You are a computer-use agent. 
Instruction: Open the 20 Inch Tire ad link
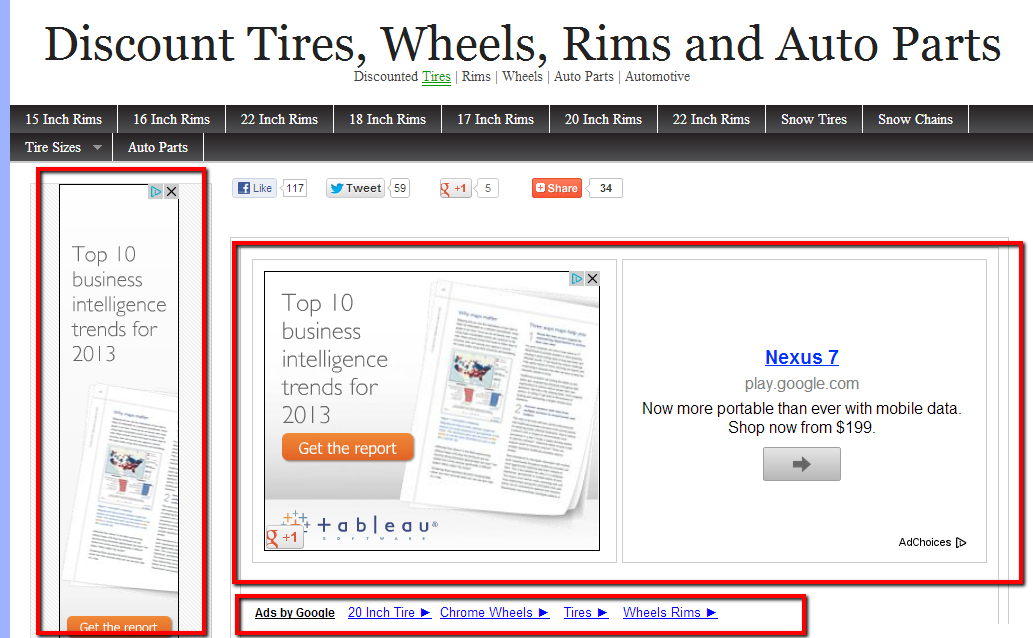pyautogui.click(x=389, y=612)
